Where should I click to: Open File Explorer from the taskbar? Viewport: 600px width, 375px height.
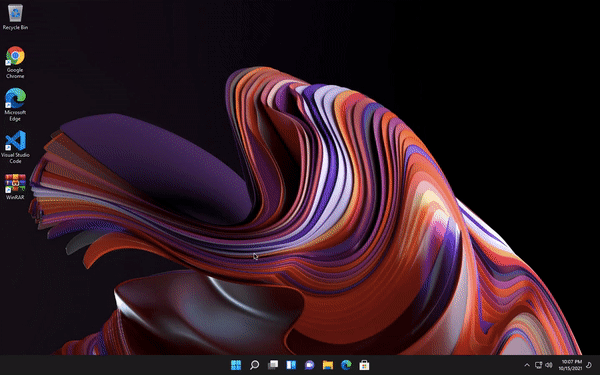328,365
